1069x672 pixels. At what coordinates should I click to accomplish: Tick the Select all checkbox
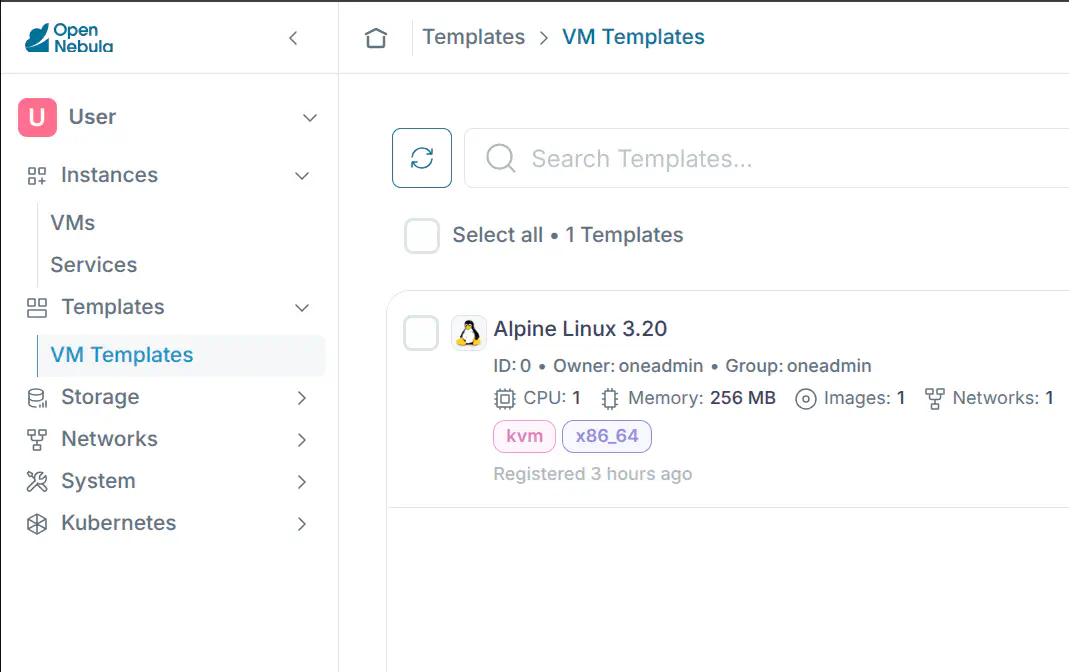pos(422,236)
